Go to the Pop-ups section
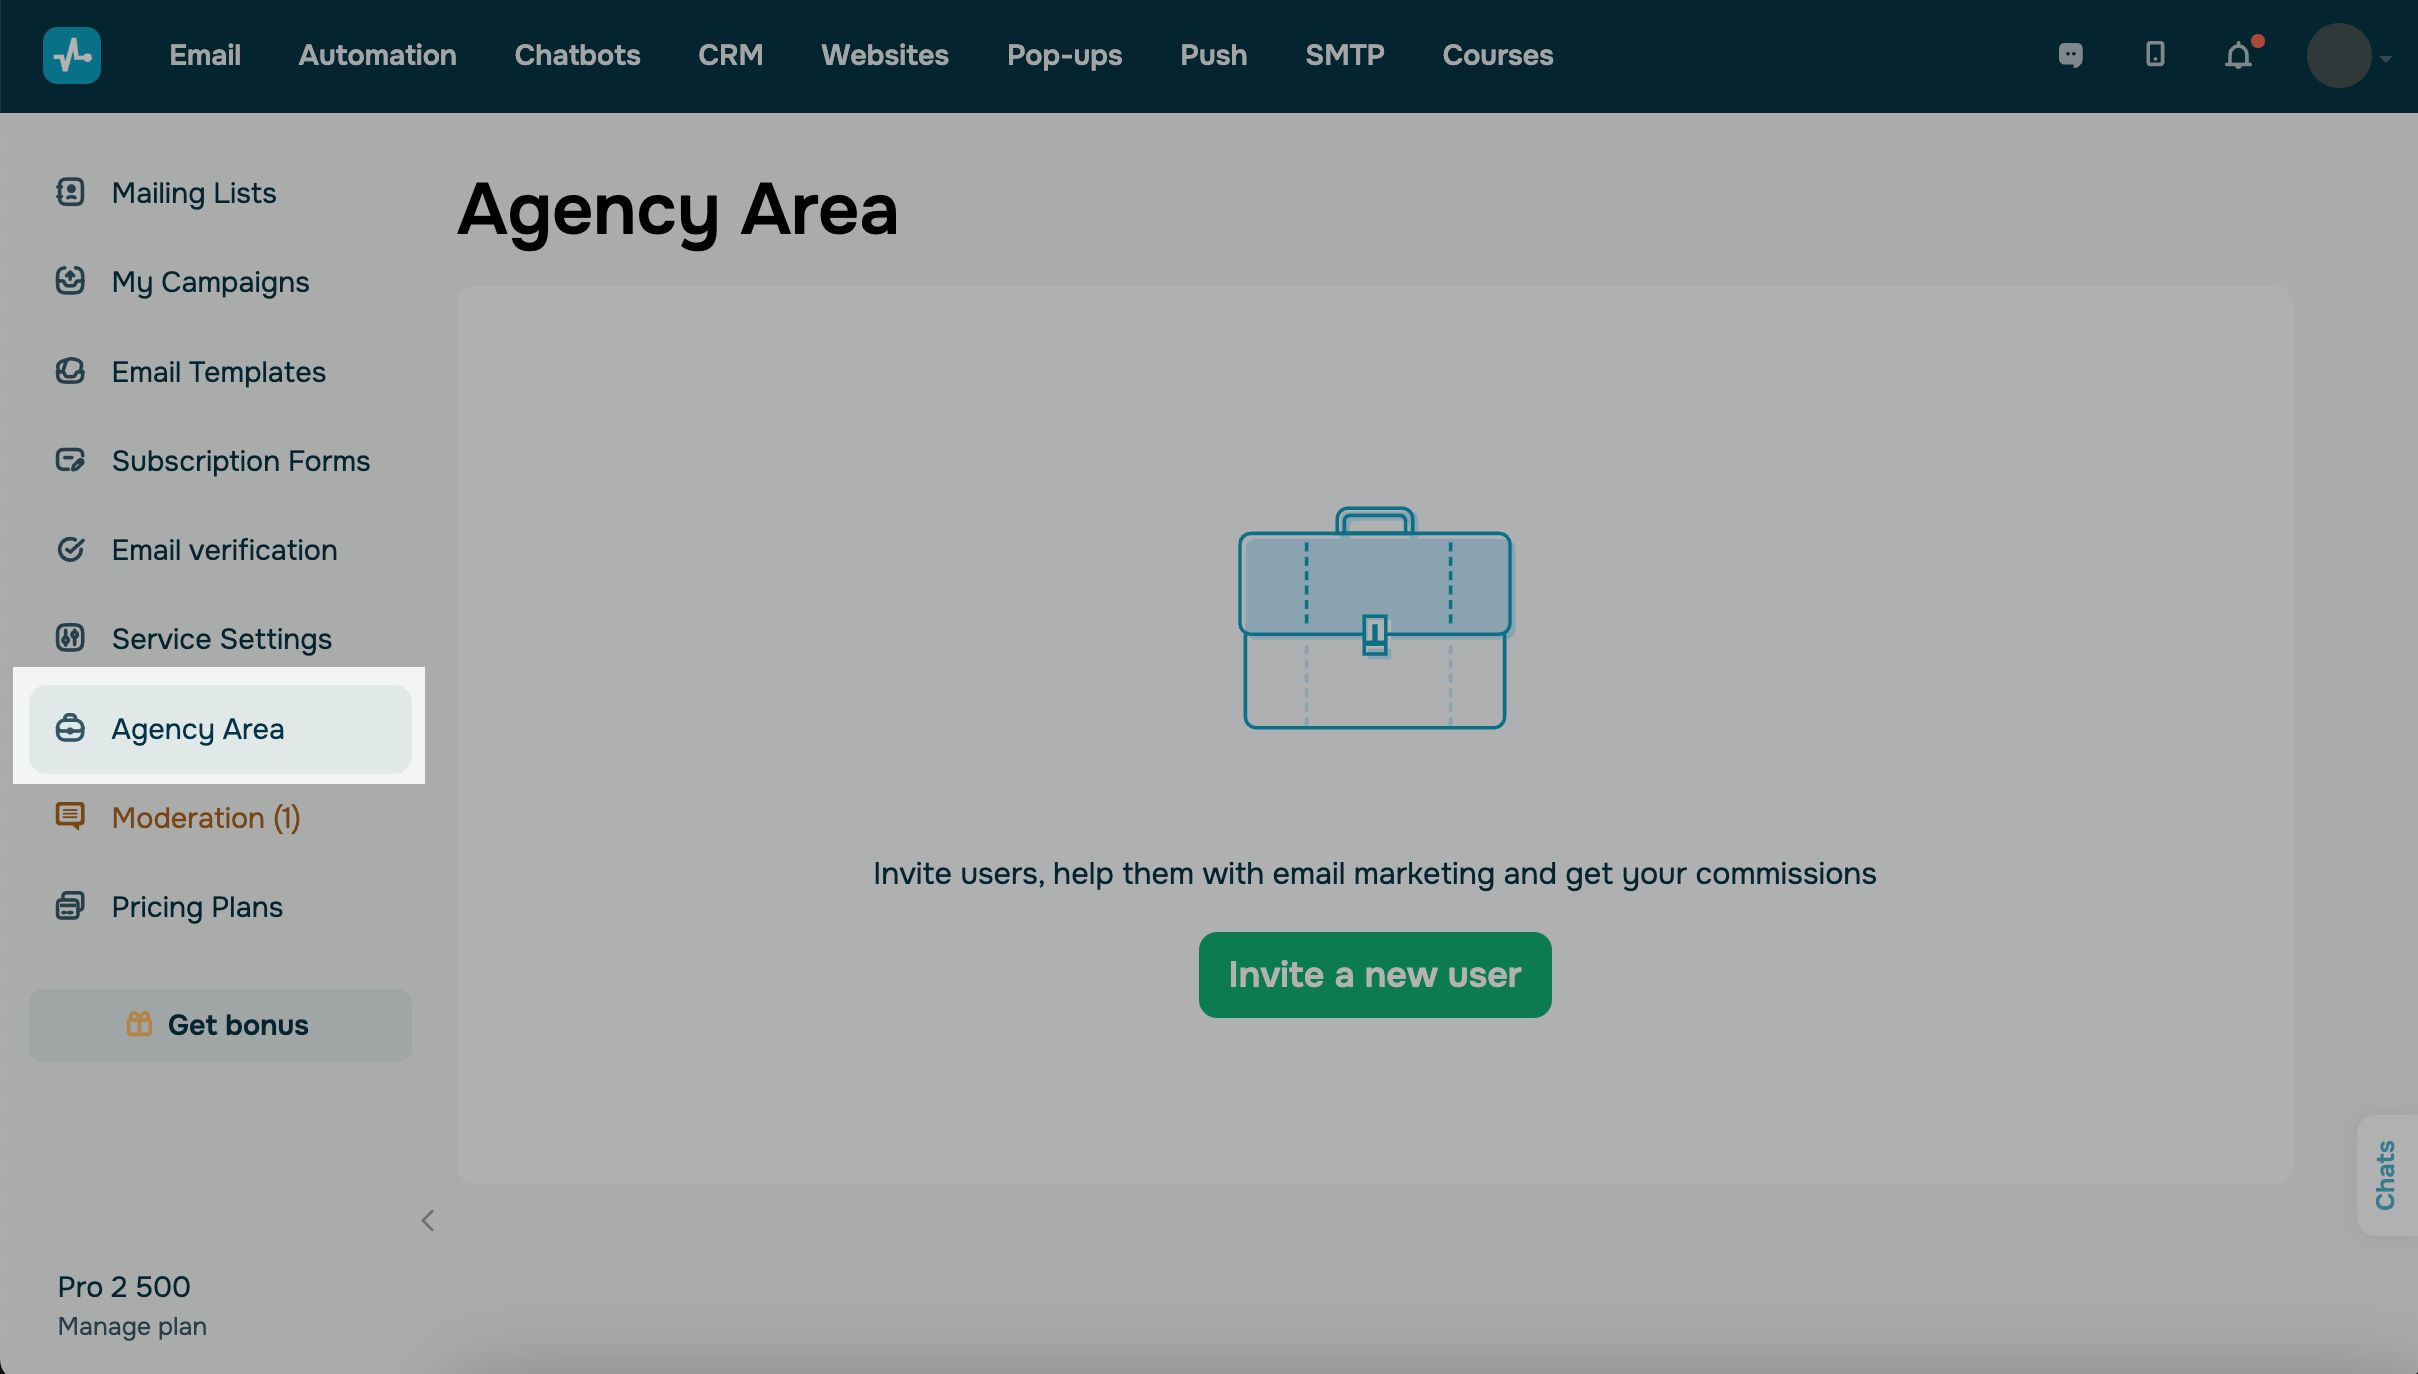The image size is (2418, 1374). [1064, 55]
